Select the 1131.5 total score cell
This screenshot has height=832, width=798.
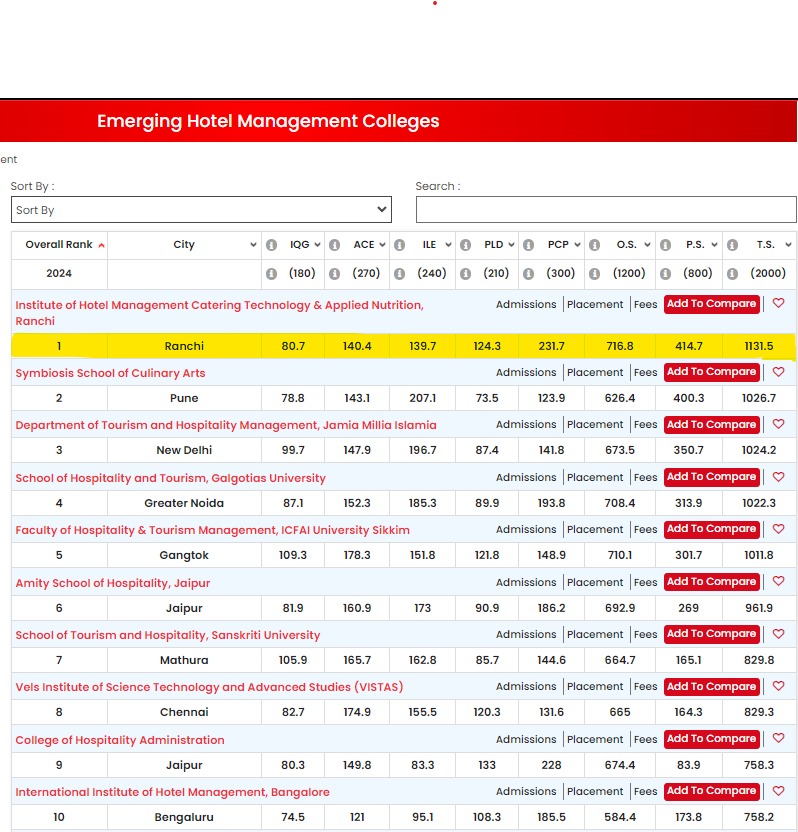tap(759, 346)
